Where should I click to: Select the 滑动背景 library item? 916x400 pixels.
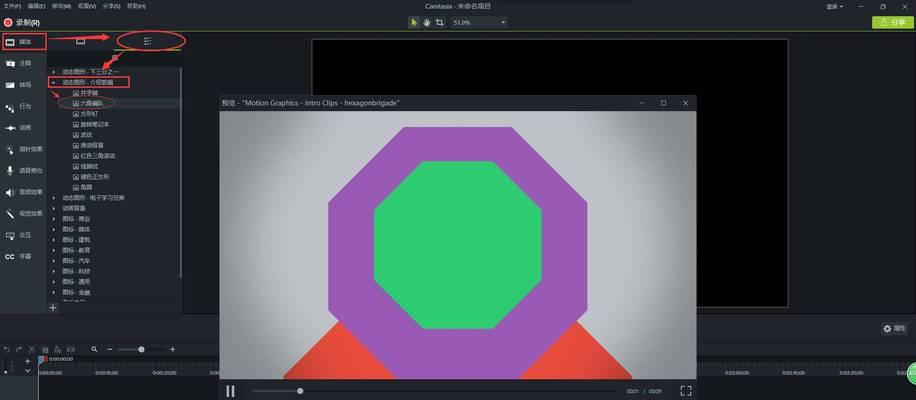(x=88, y=145)
